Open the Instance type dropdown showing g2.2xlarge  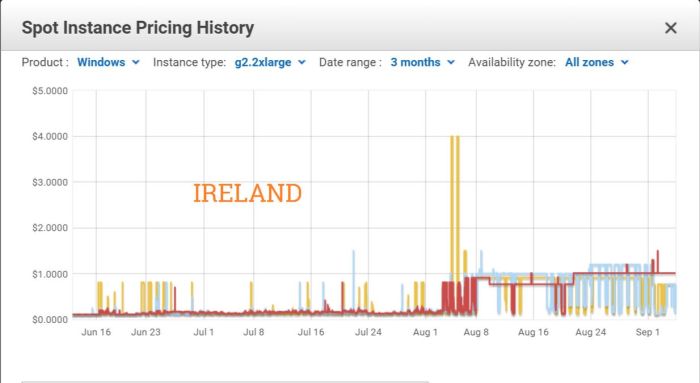tap(270, 62)
